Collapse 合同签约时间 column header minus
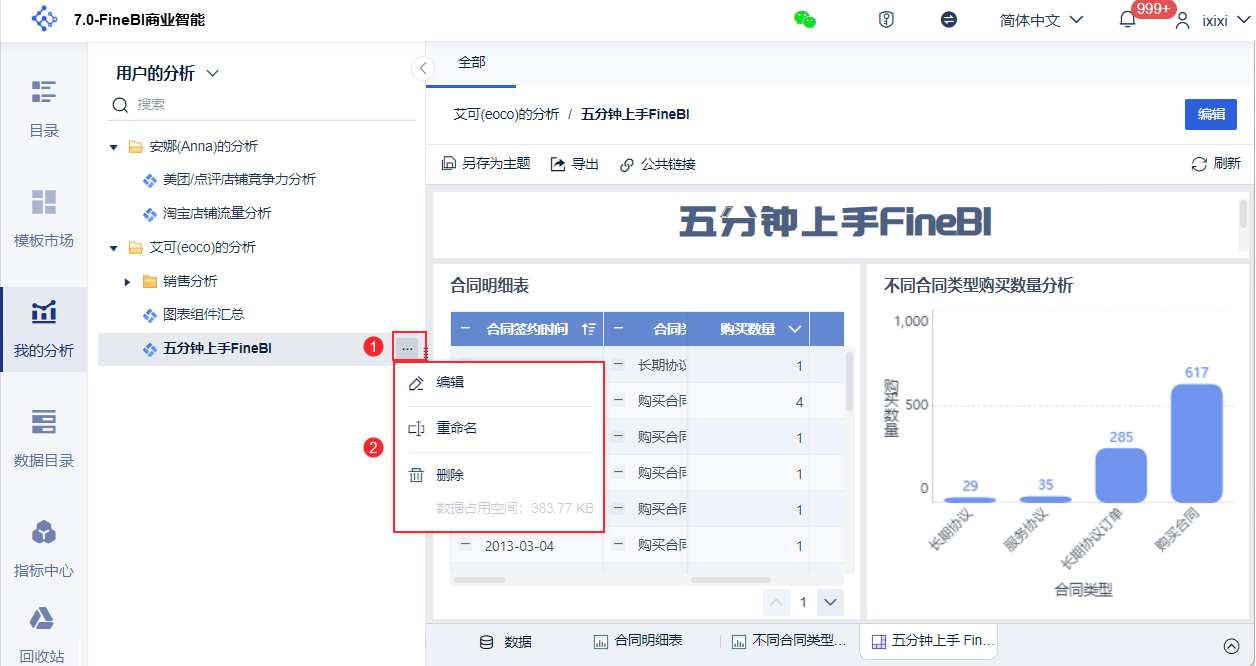 465,329
